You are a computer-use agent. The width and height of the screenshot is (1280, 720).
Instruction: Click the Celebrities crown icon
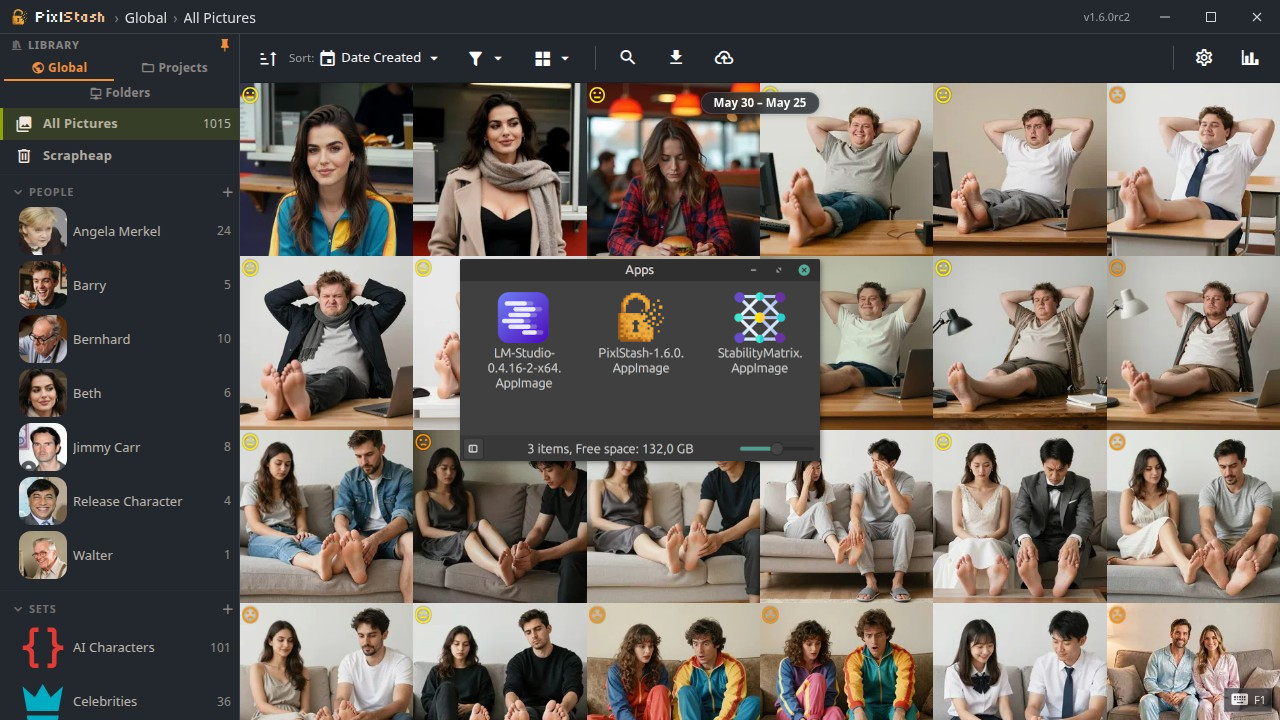point(43,702)
